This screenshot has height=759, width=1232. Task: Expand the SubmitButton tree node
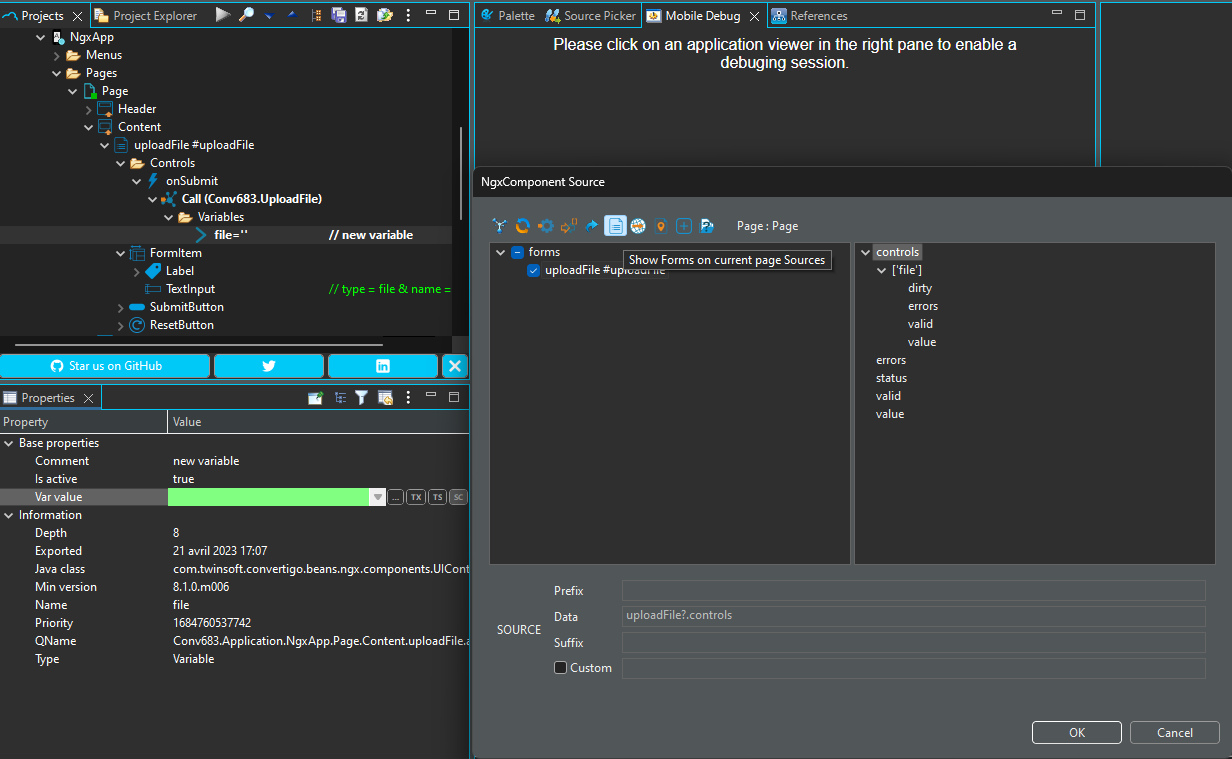click(x=121, y=307)
